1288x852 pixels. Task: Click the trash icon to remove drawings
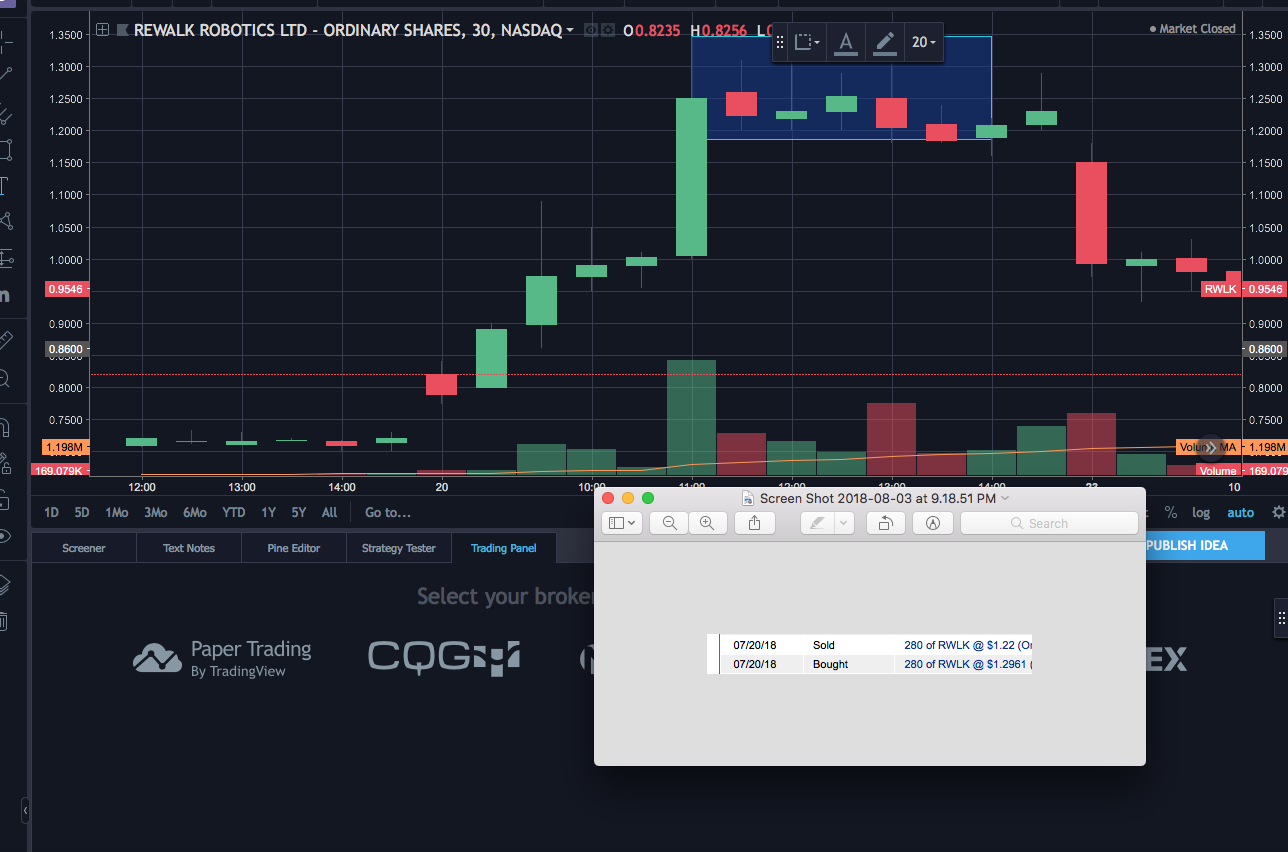(5, 621)
